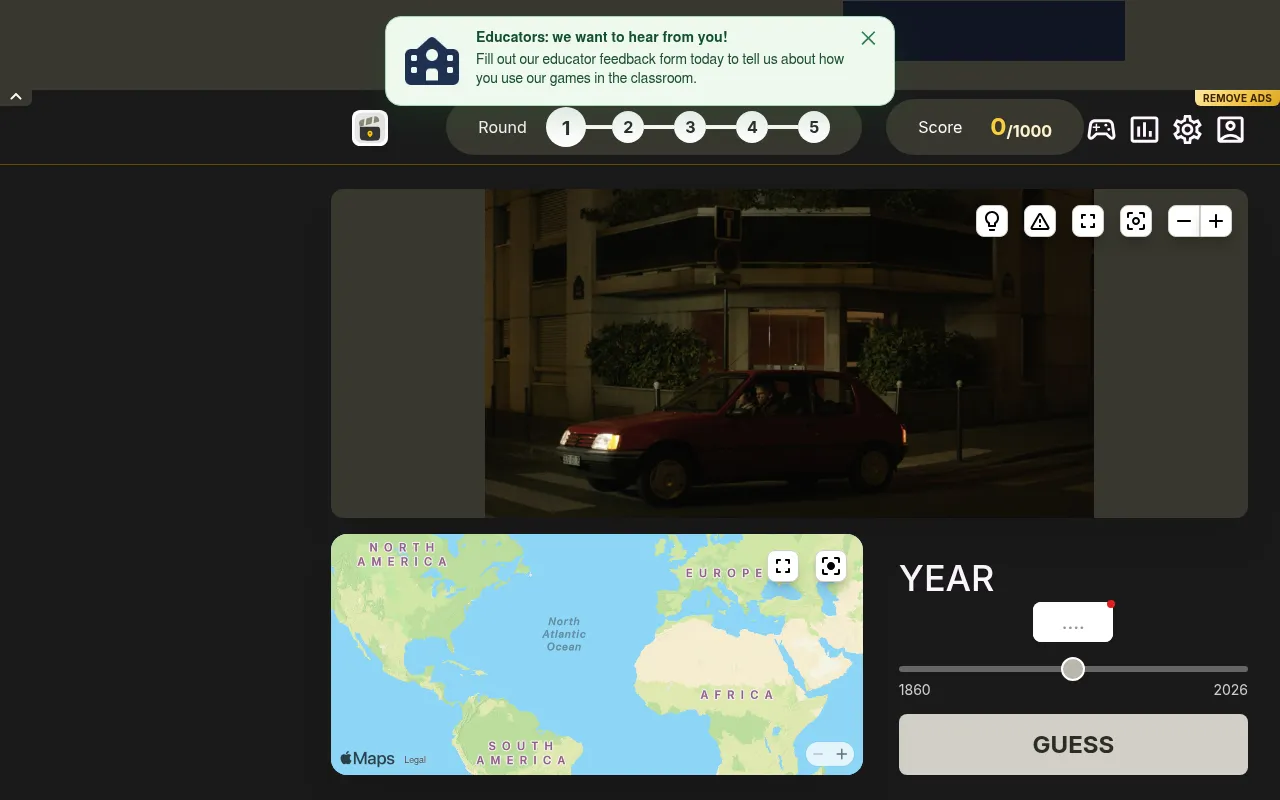The height and width of the screenshot is (800, 1280).
Task: Select round 5 in the progress bar
Action: (814, 127)
